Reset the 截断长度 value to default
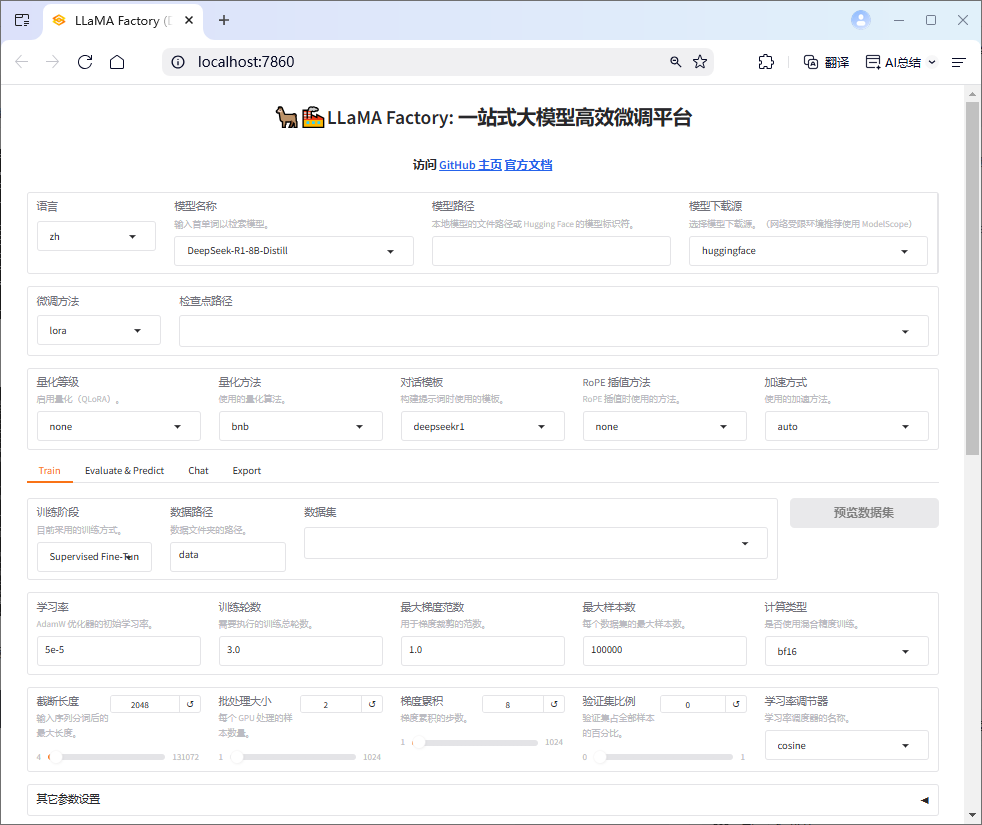 click(190, 704)
